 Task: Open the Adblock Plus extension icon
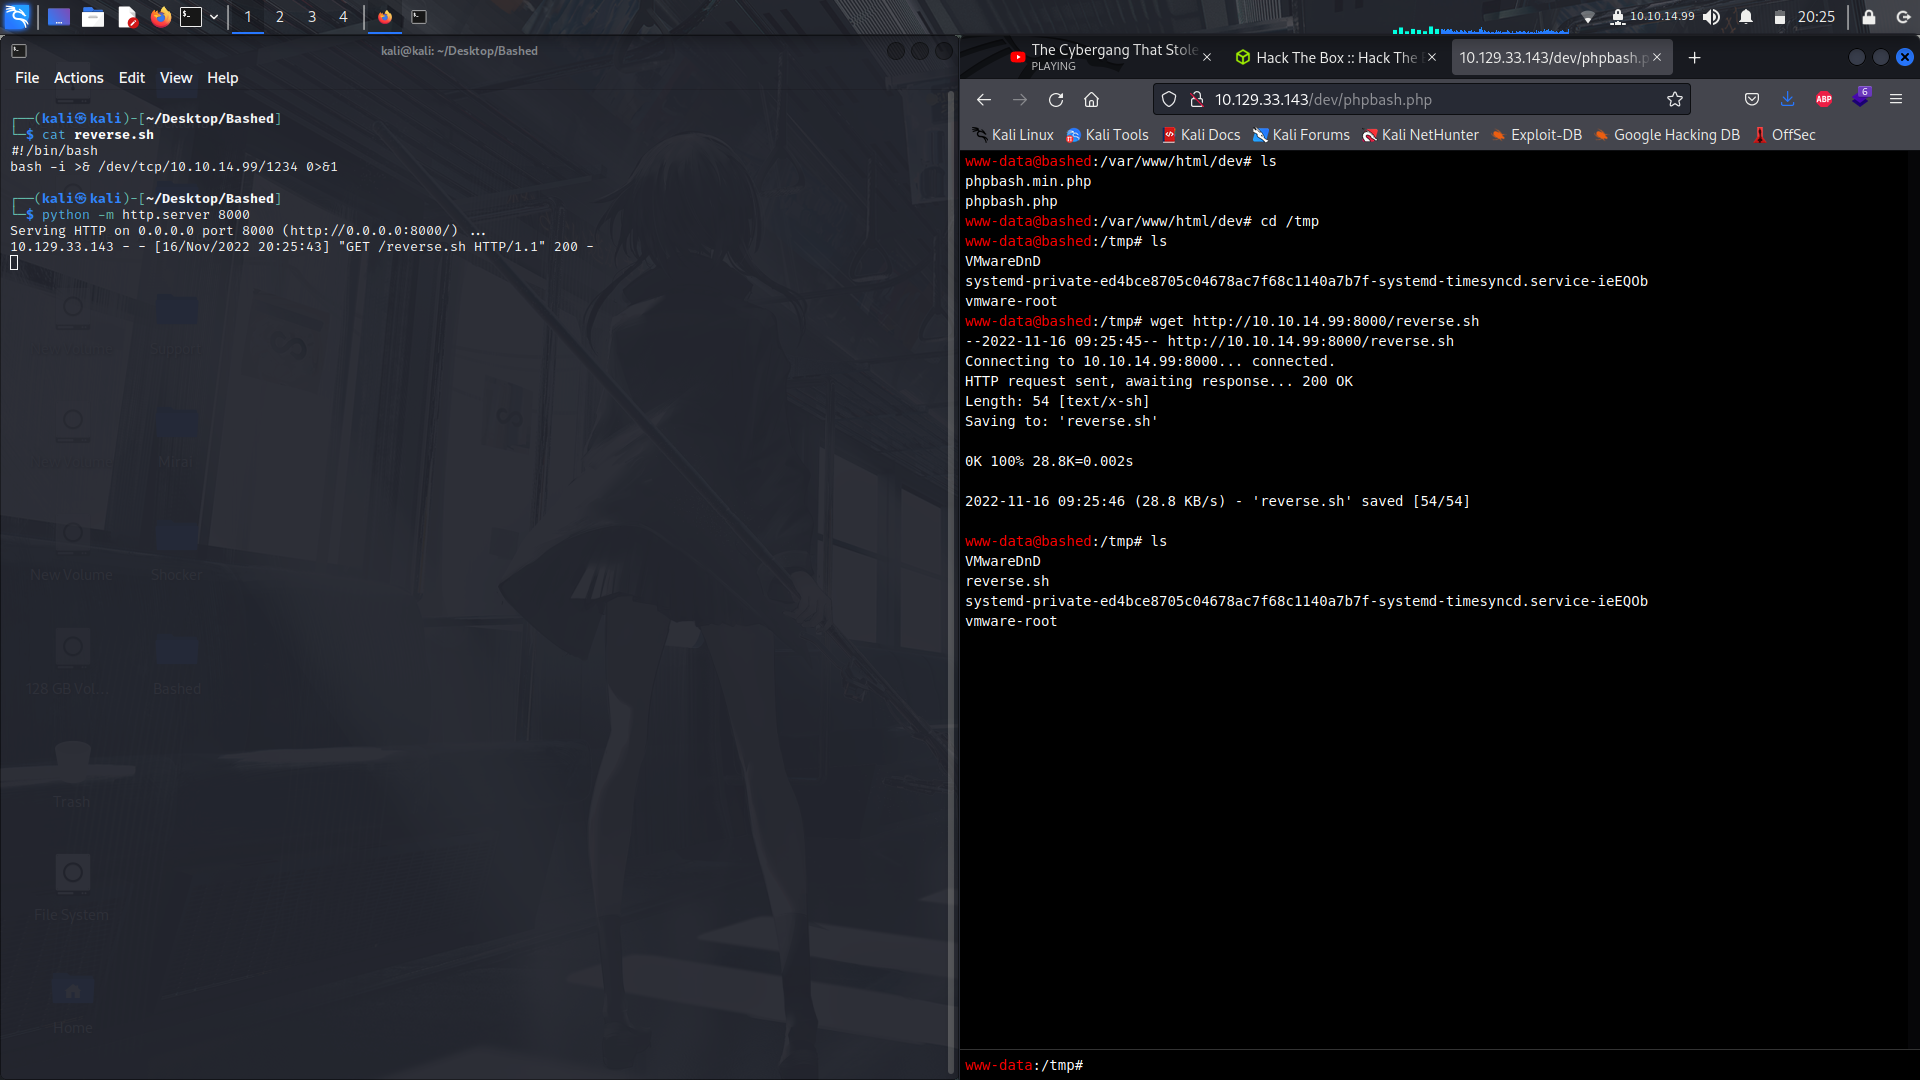pyautogui.click(x=1824, y=99)
